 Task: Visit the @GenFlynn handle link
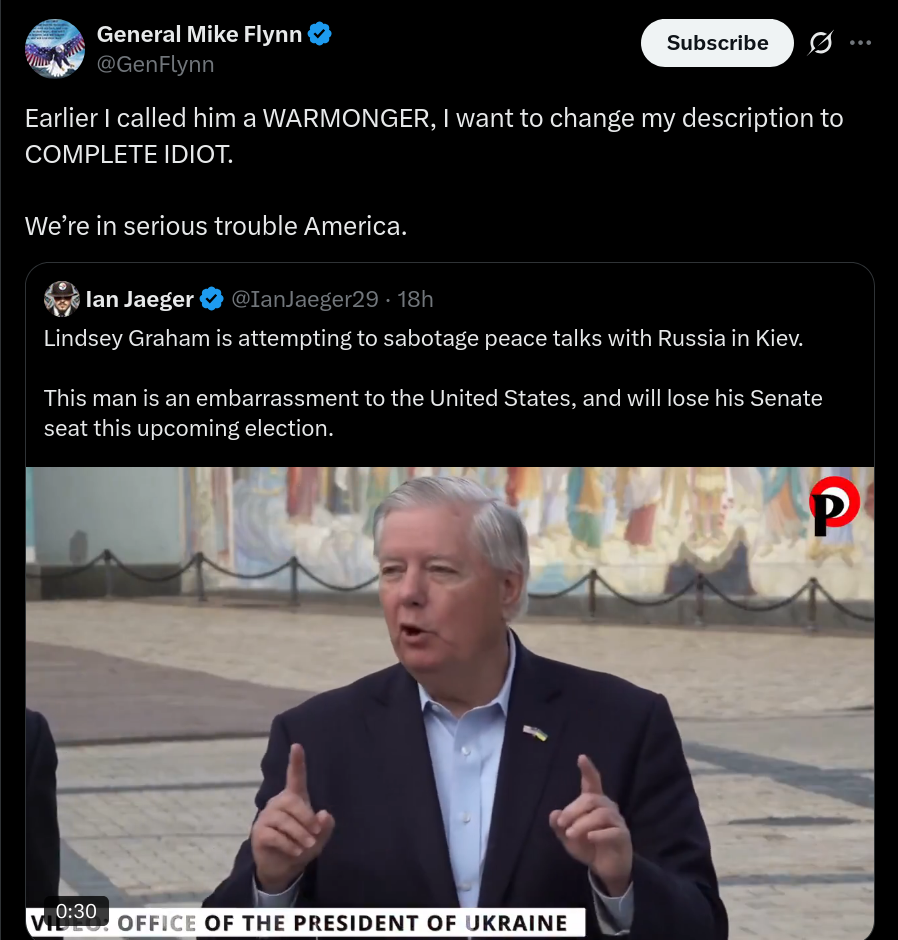click(x=155, y=64)
